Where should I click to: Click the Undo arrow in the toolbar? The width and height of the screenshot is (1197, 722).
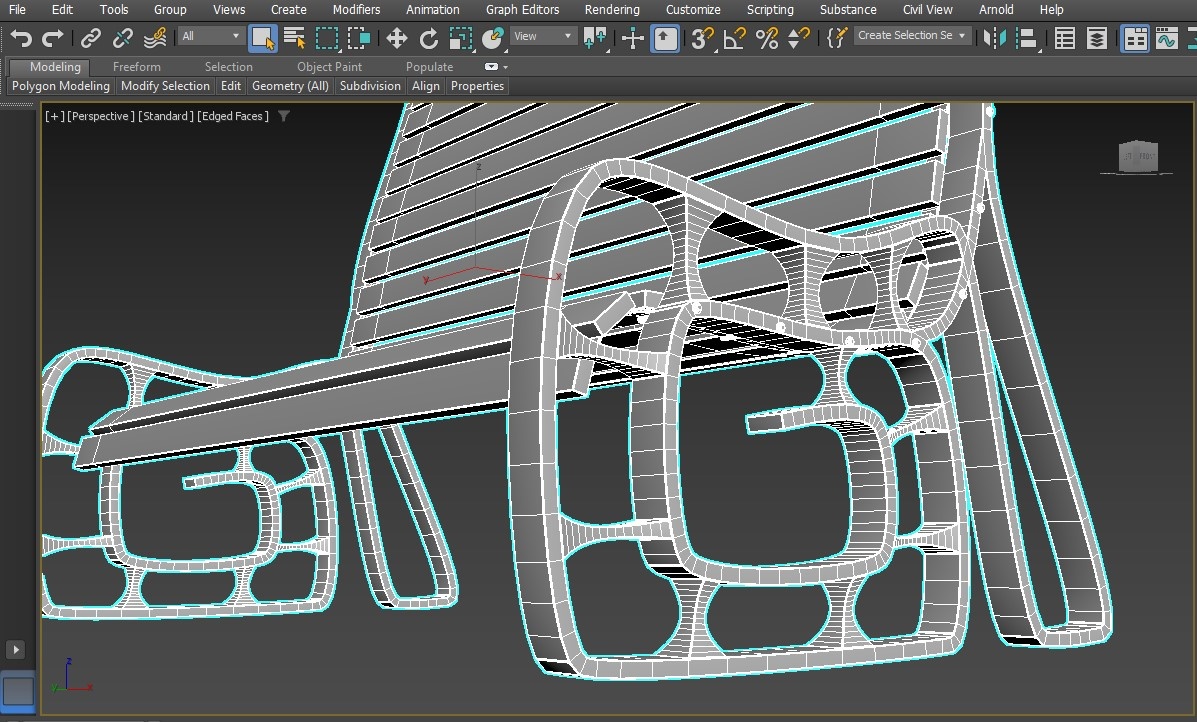[x=21, y=39]
